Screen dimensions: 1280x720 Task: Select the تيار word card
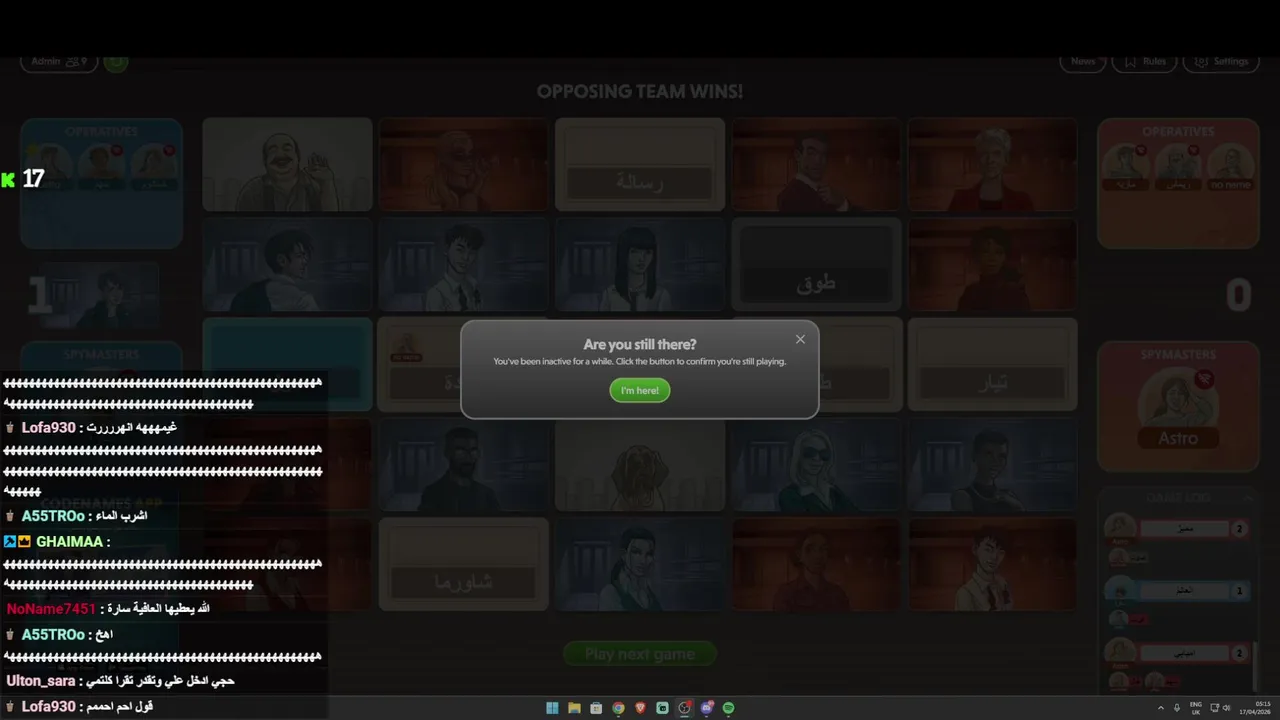[x=992, y=364]
